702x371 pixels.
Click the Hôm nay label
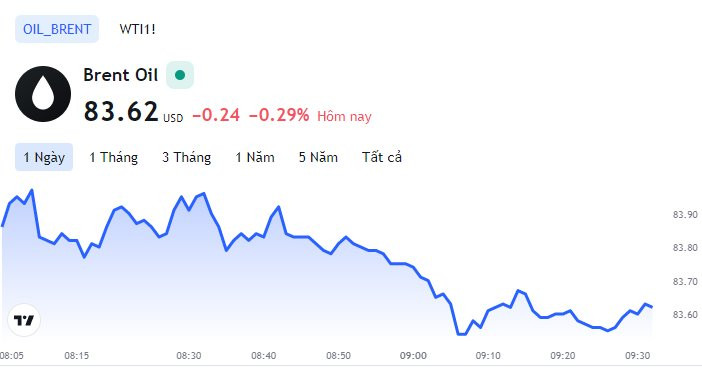click(x=344, y=117)
